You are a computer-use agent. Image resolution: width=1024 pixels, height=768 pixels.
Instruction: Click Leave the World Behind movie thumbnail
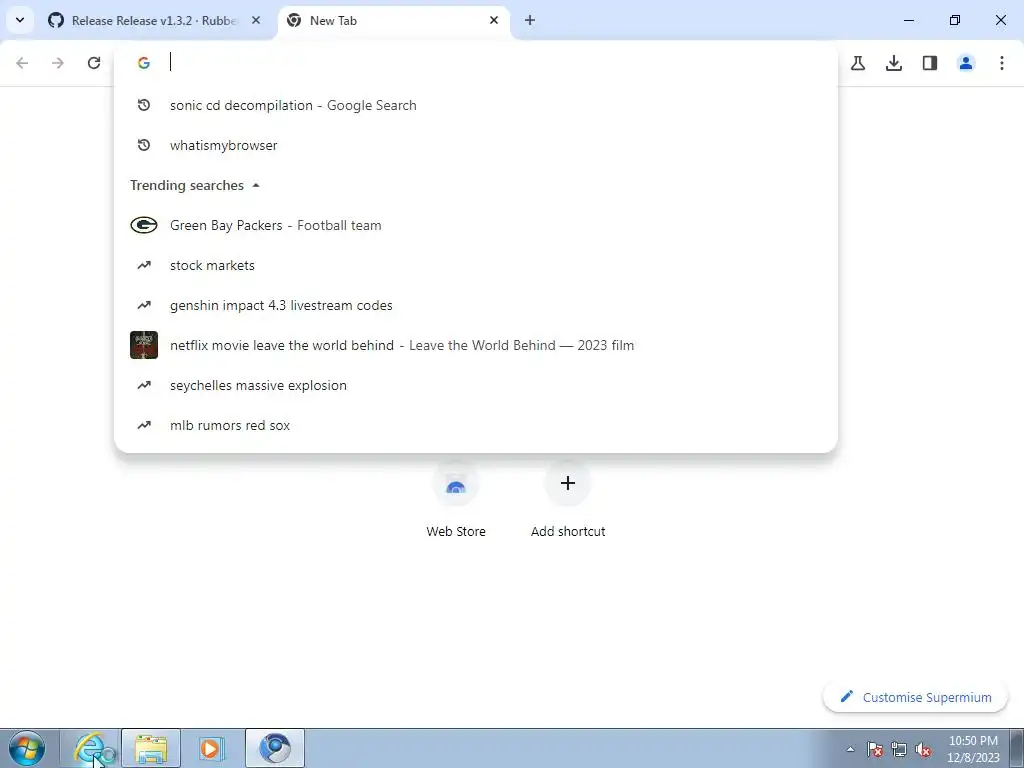(x=144, y=345)
